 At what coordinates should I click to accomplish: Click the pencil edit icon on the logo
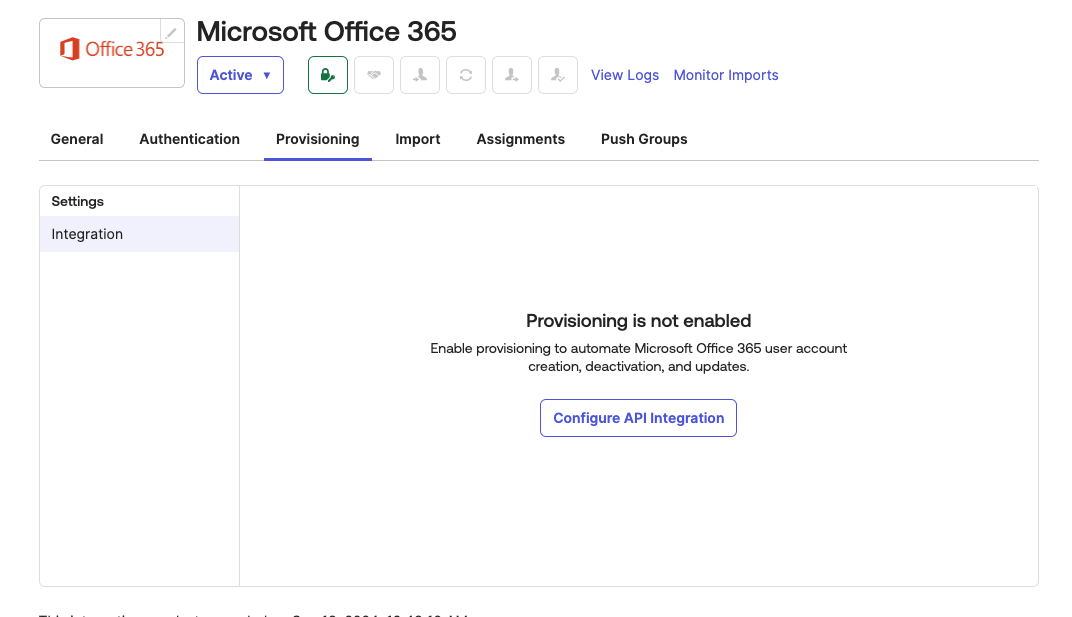tap(172, 32)
